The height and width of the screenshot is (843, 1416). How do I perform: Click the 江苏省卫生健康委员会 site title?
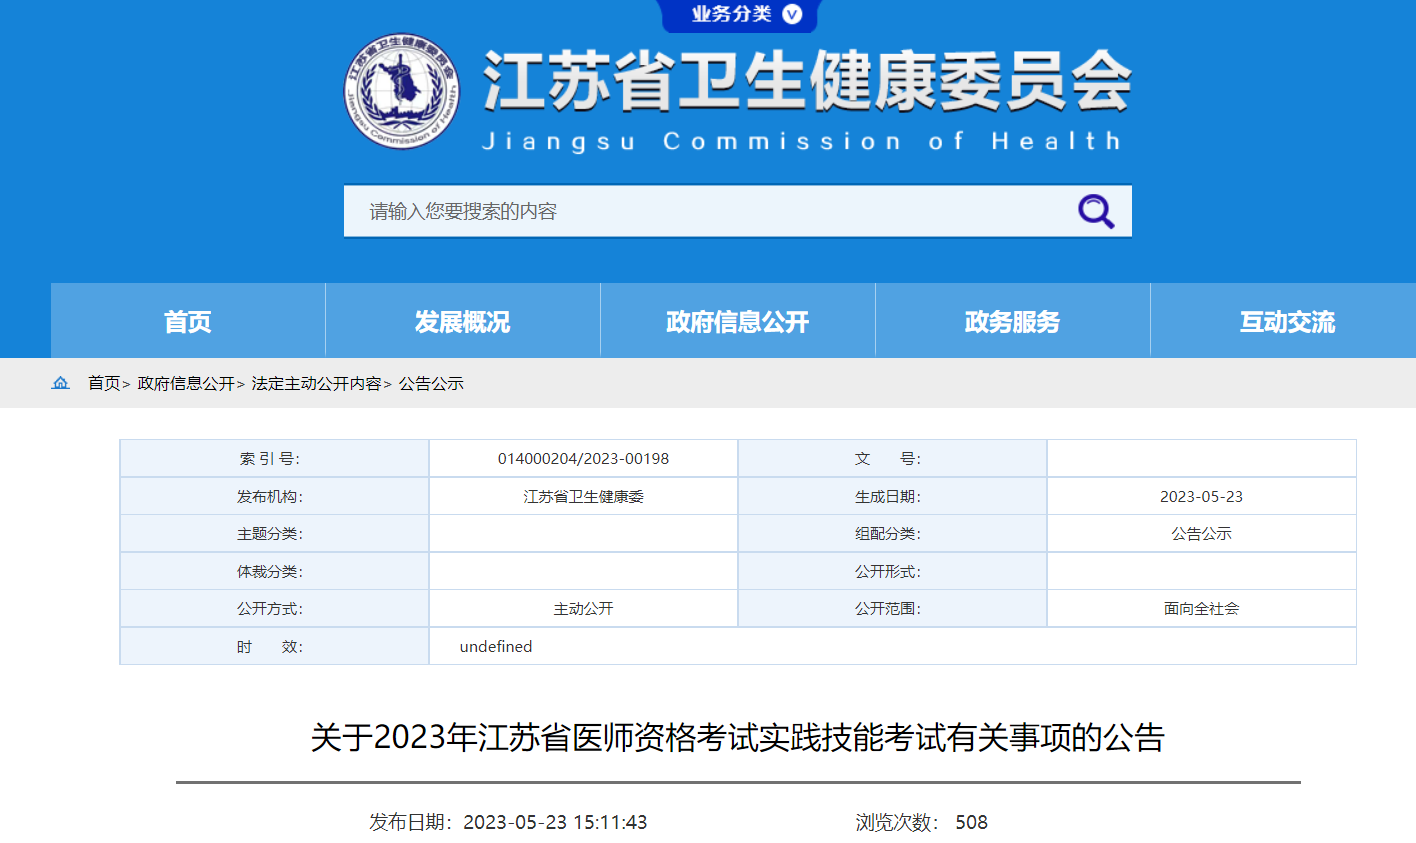click(x=806, y=82)
